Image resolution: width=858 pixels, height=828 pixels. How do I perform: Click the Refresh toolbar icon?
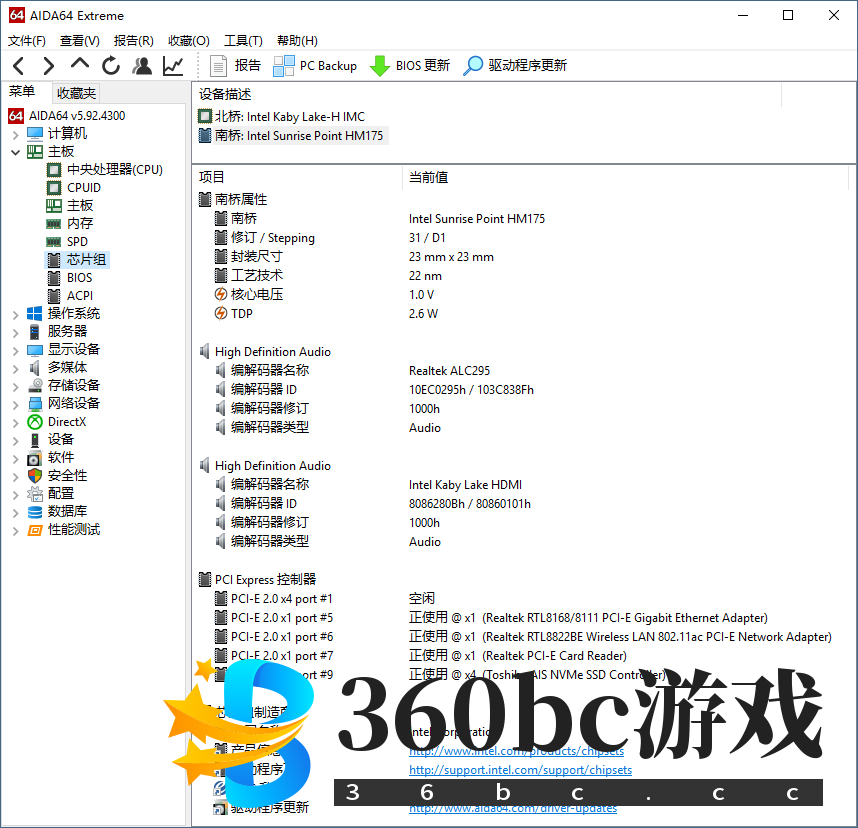click(111, 66)
